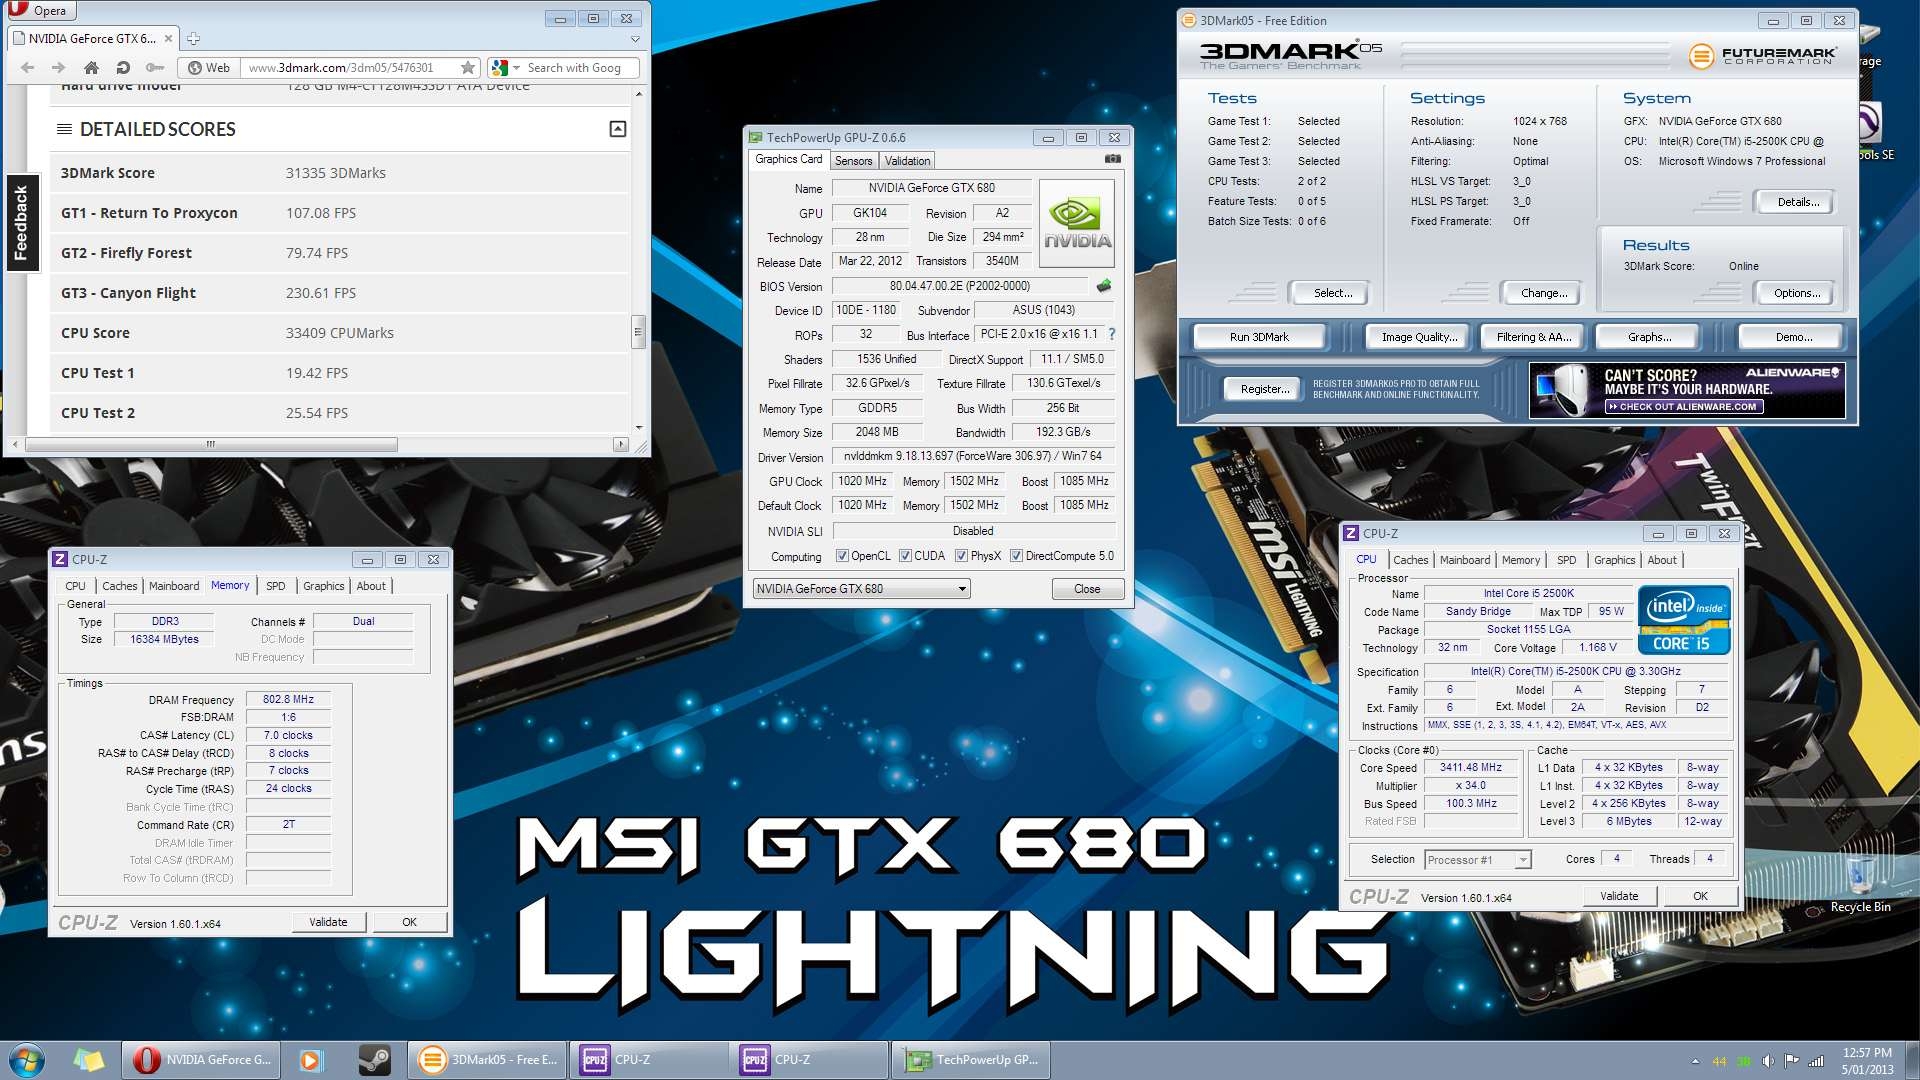Take GPU-Z screenshot with camera icon
The width and height of the screenshot is (1920, 1080).
pos(1113,159)
